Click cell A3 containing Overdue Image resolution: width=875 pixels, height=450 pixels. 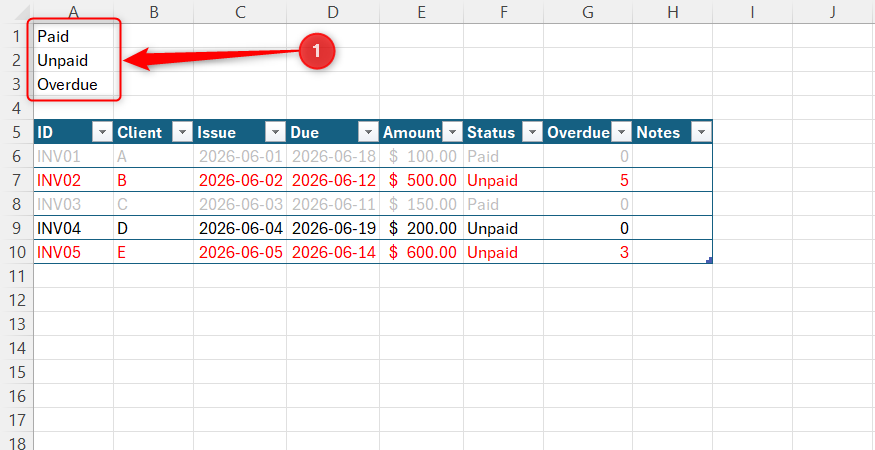[74, 84]
